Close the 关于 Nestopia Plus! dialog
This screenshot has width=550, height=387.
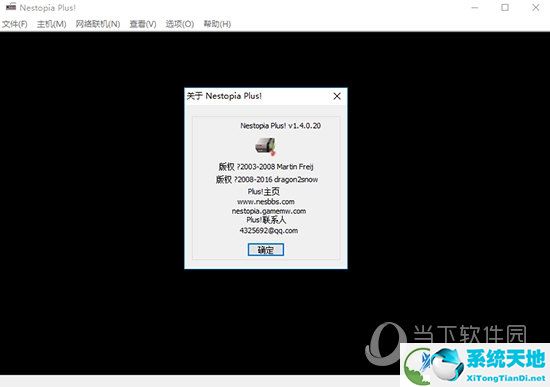[x=337, y=96]
